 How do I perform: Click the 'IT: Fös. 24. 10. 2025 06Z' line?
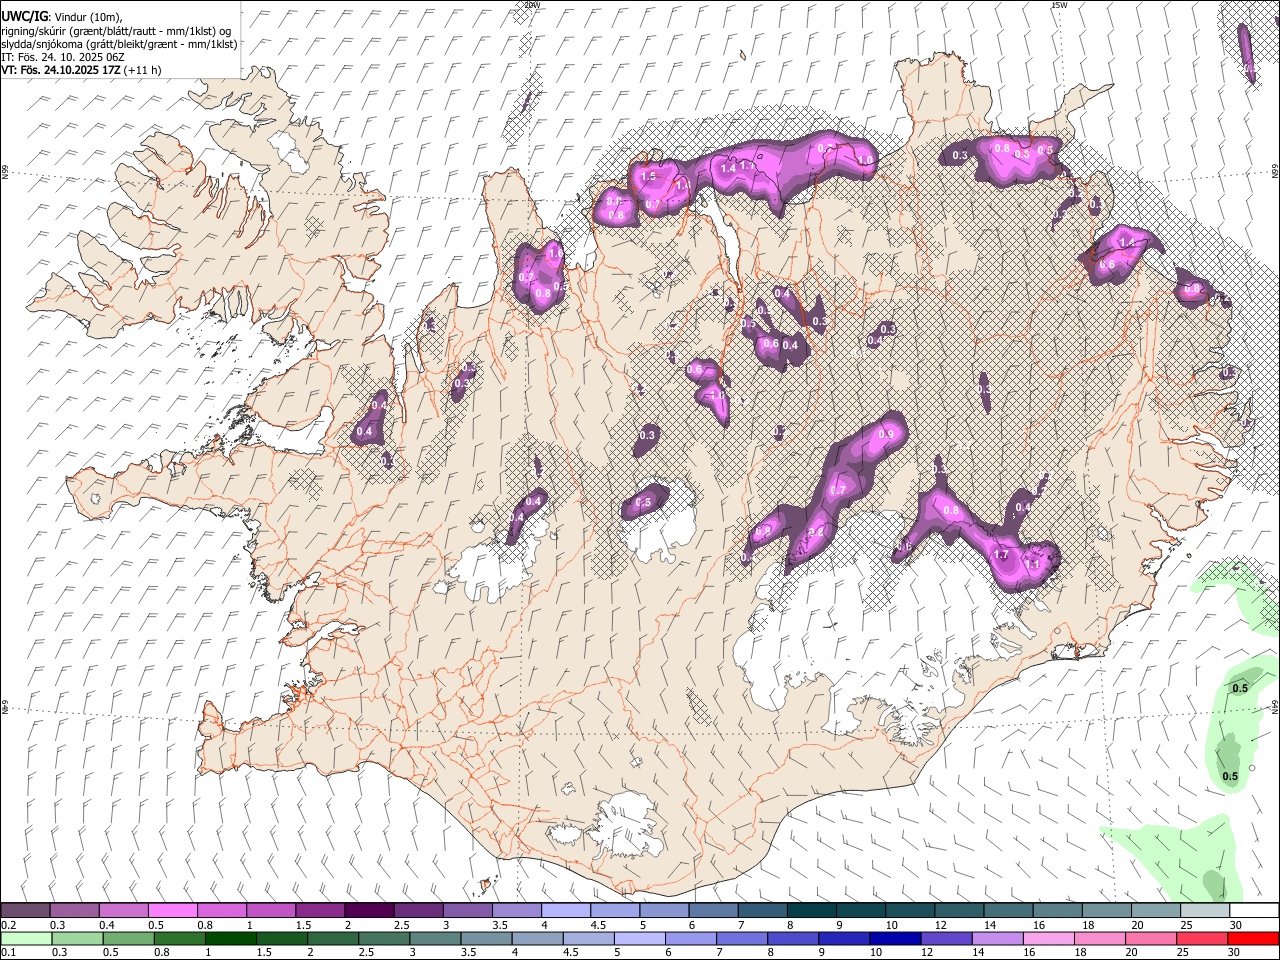[x=63, y=57]
